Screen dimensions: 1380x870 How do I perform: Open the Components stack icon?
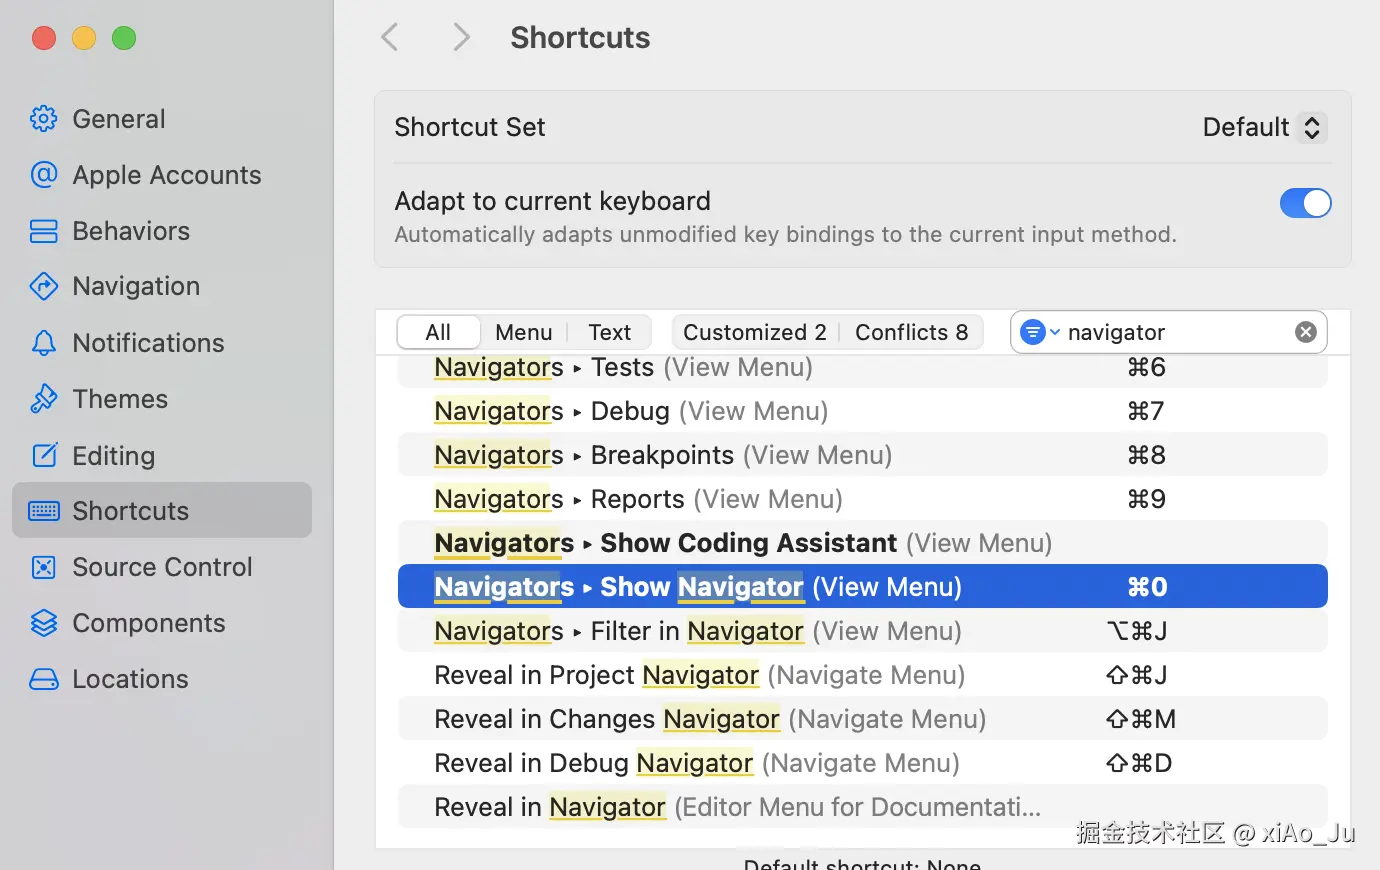tap(44, 623)
